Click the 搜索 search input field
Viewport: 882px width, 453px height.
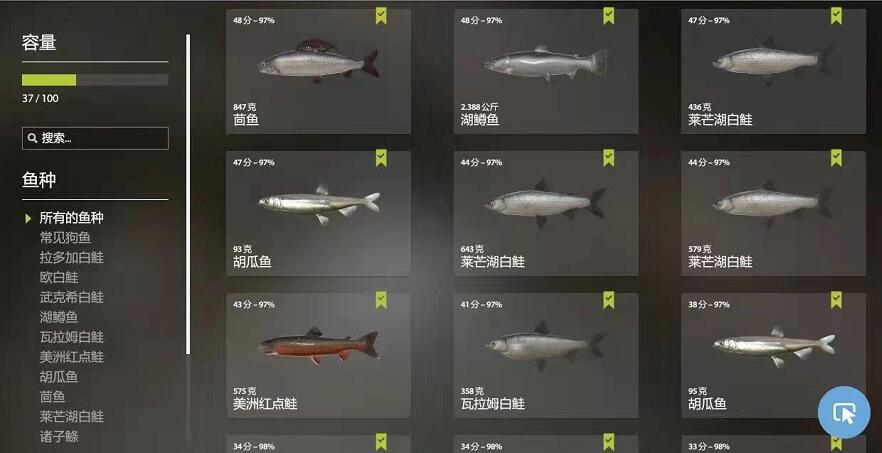(x=95, y=138)
